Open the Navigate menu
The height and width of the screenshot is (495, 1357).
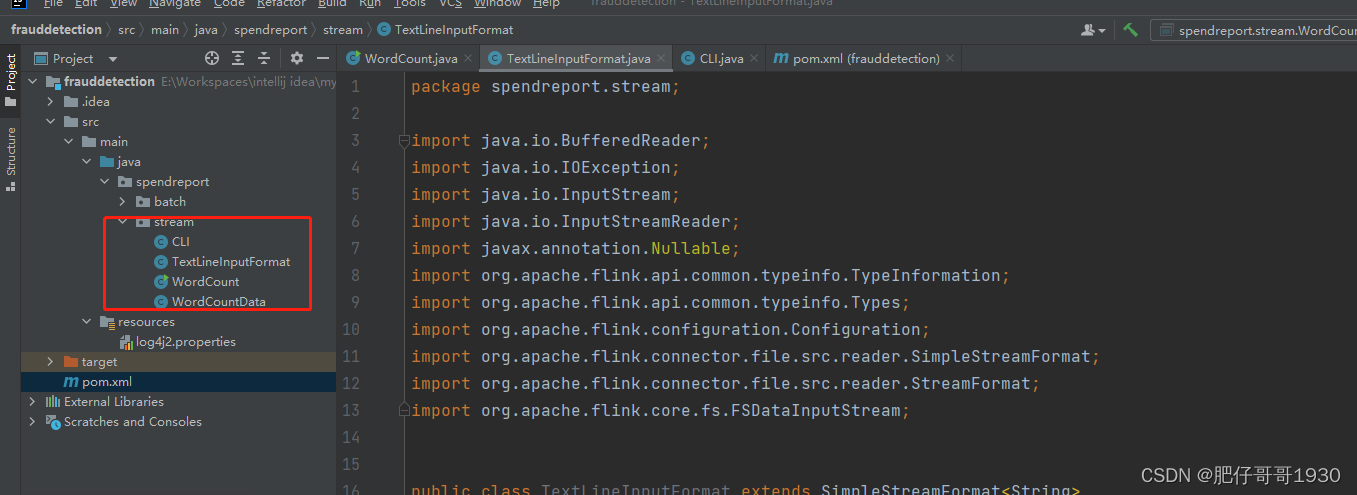pyautogui.click(x=175, y=4)
